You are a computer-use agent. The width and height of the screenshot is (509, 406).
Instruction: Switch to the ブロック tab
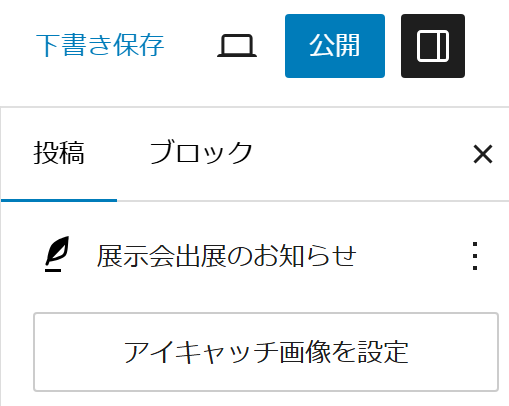[x=201, y=154]
